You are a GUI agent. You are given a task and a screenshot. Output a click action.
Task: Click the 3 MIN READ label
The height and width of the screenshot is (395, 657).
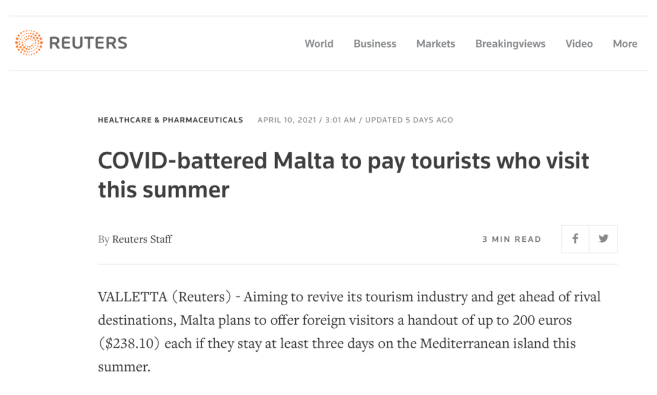point(512,239)
